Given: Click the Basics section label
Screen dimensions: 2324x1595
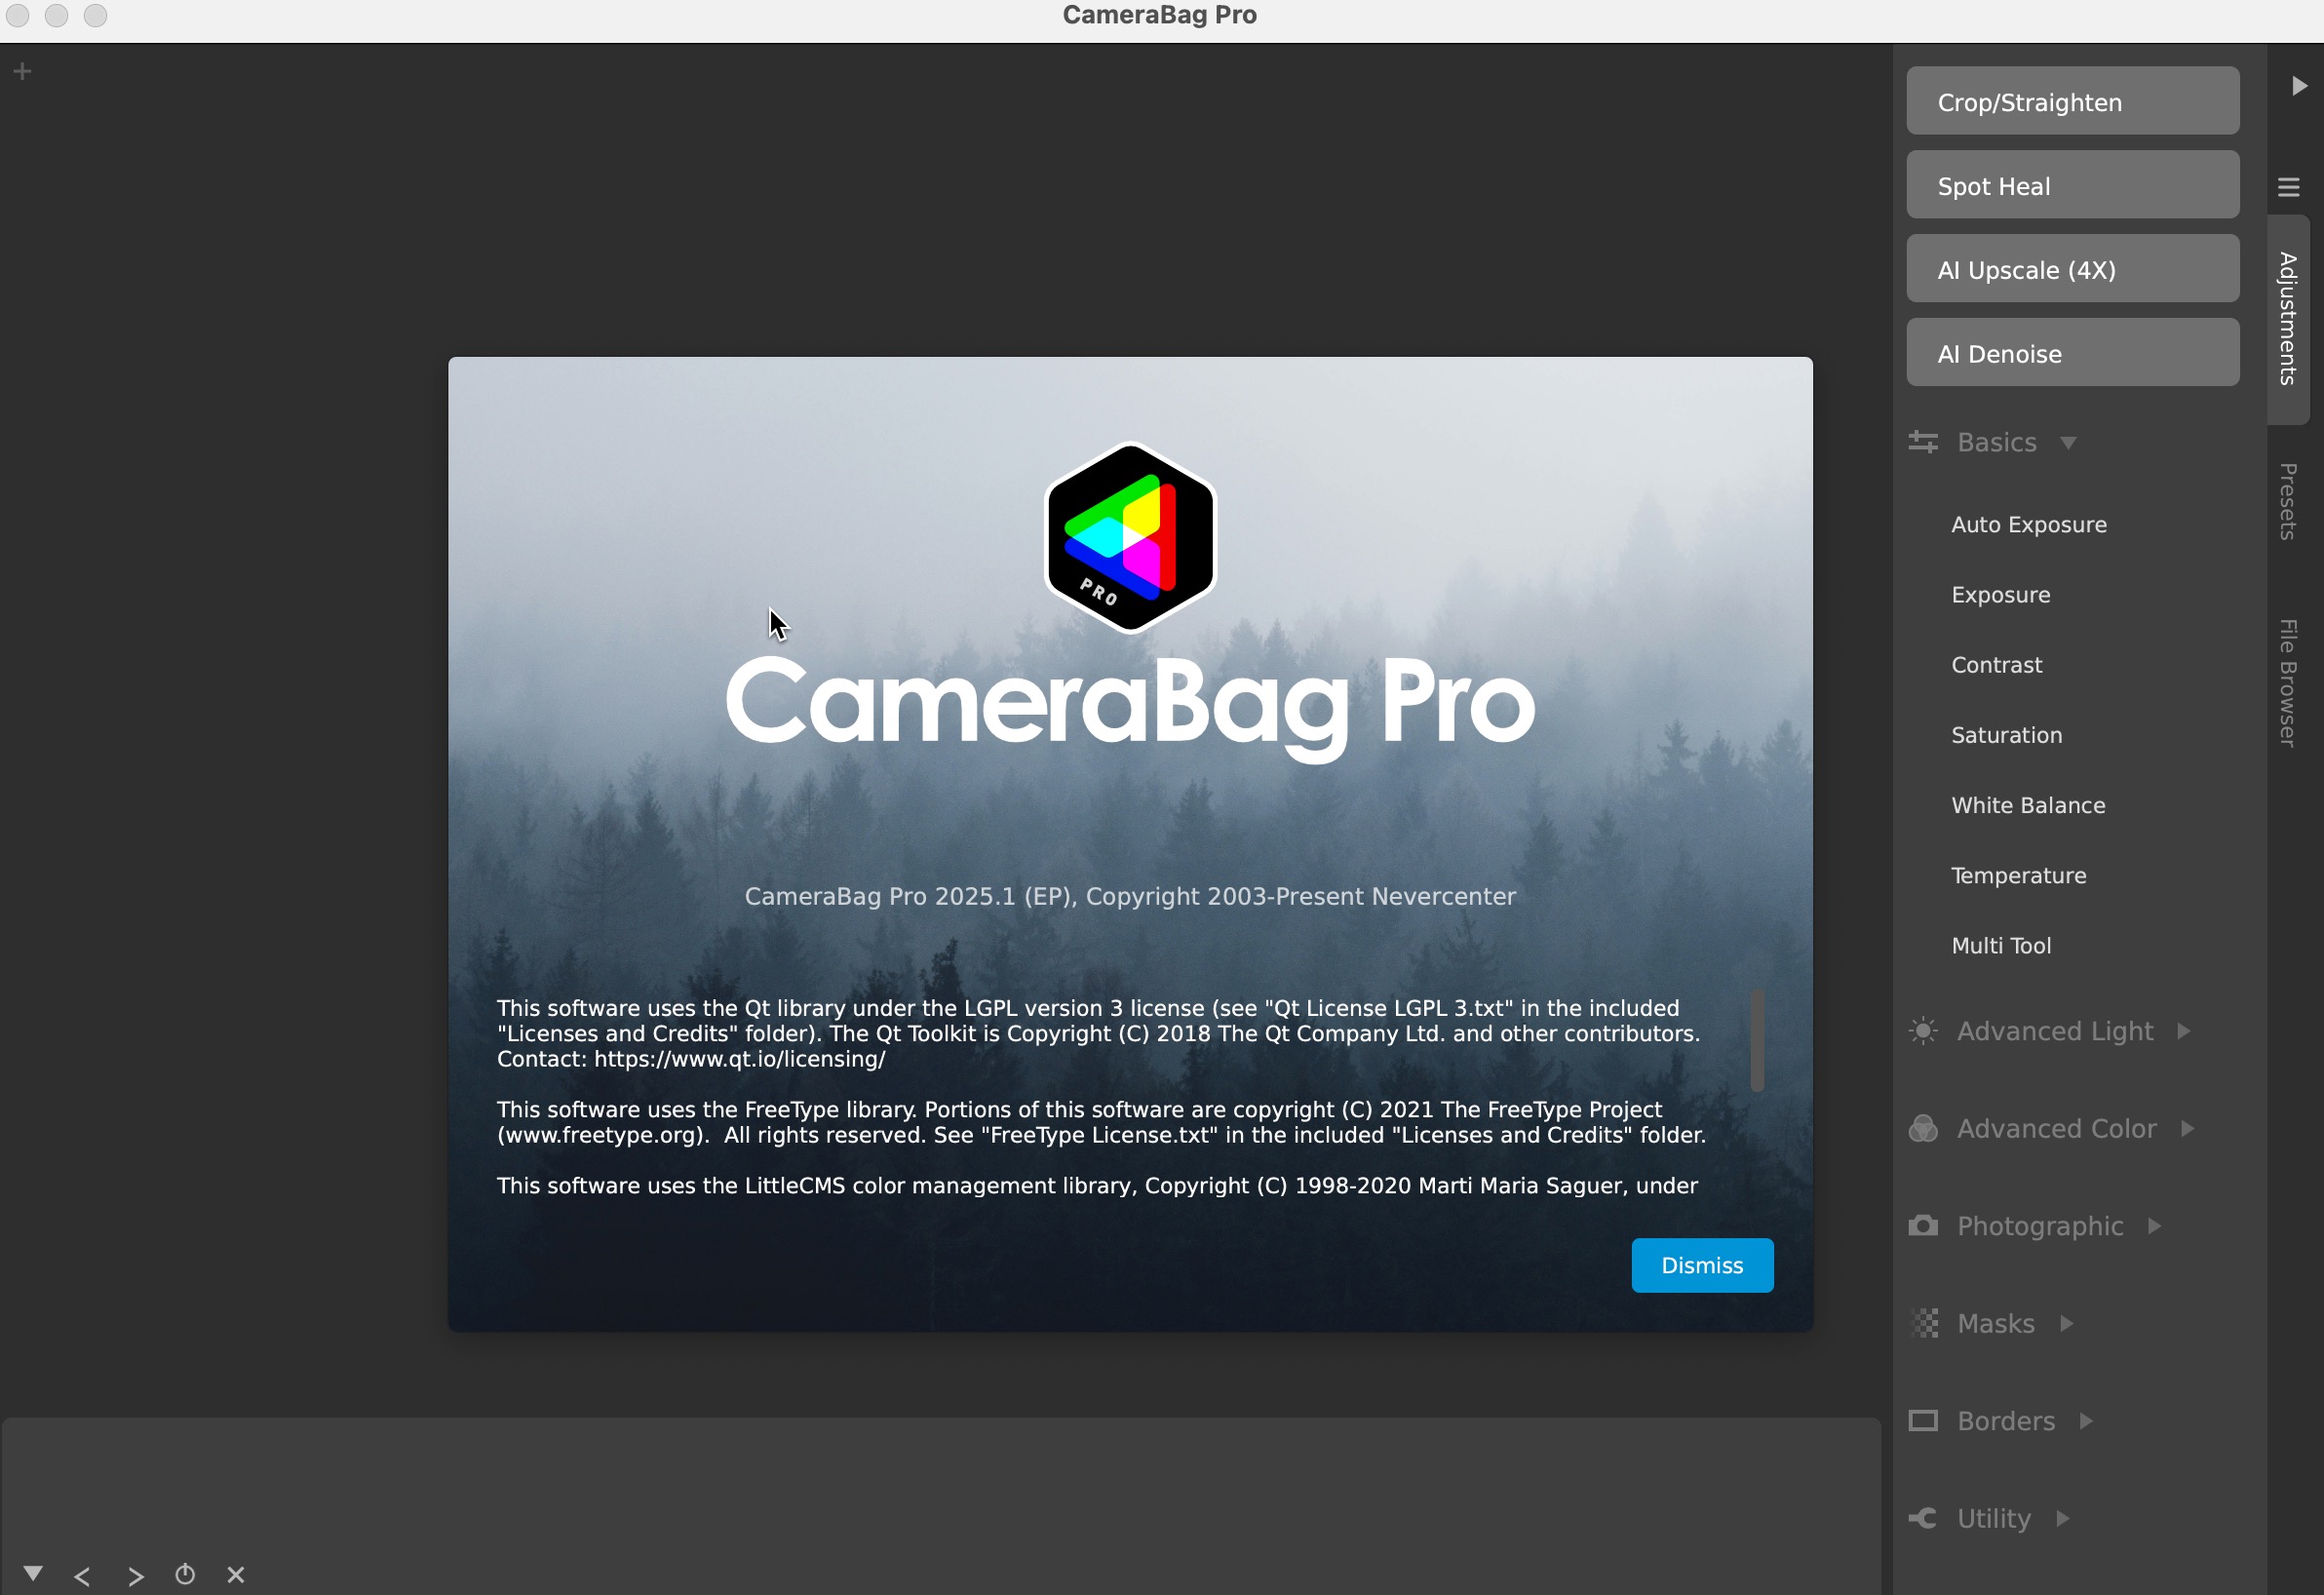Looking at the screenshot, I should coord(1996,442).
